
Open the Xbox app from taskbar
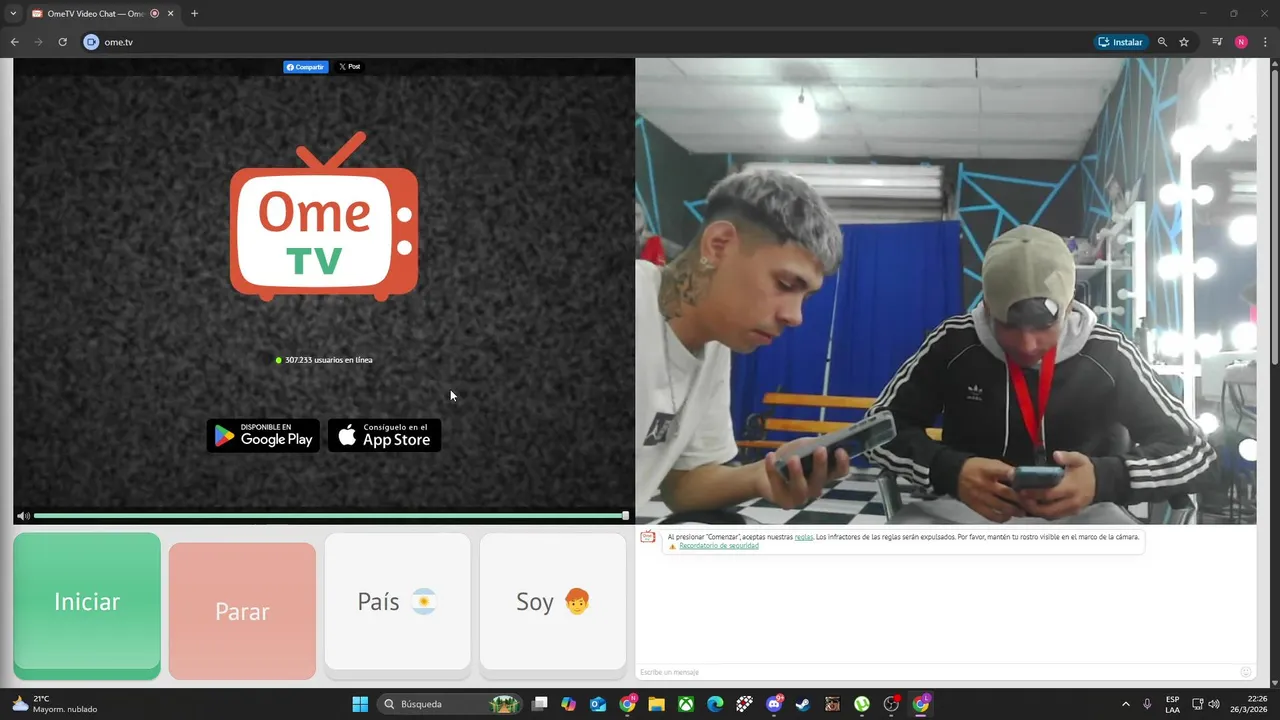[x=686, y=704]
